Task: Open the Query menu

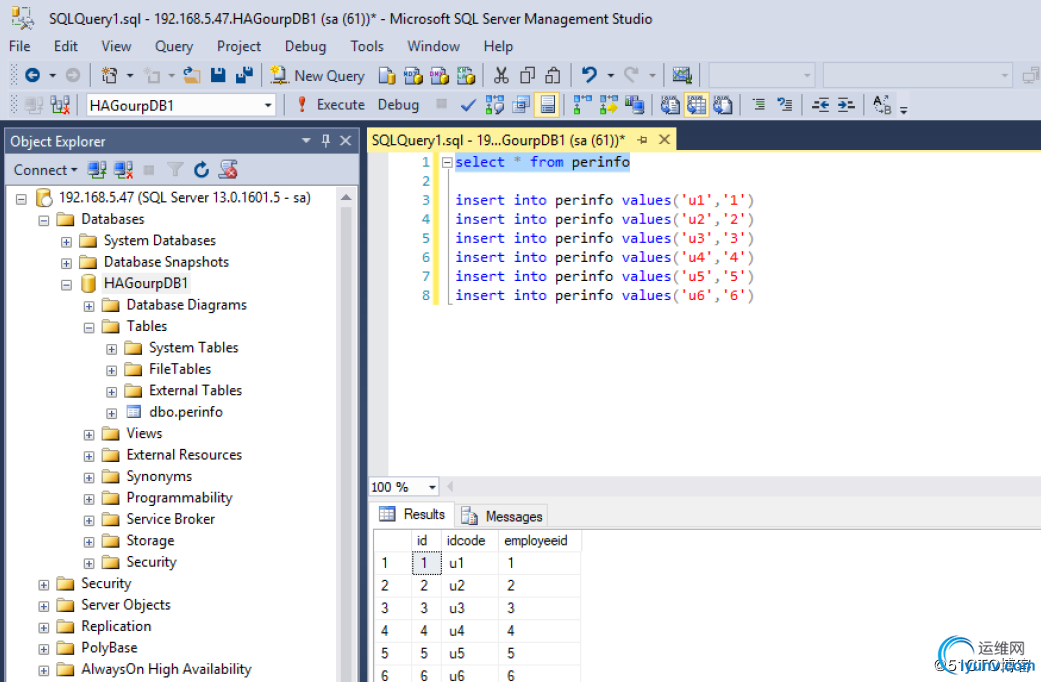Action: point(174,46)
